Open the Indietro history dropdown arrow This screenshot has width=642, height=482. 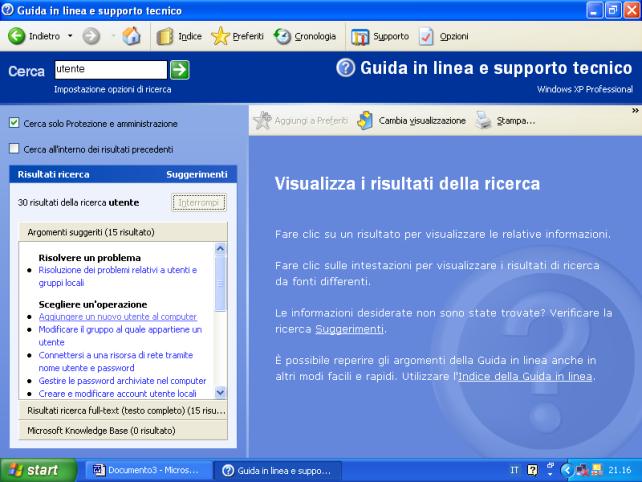click(x=70, y=36)
